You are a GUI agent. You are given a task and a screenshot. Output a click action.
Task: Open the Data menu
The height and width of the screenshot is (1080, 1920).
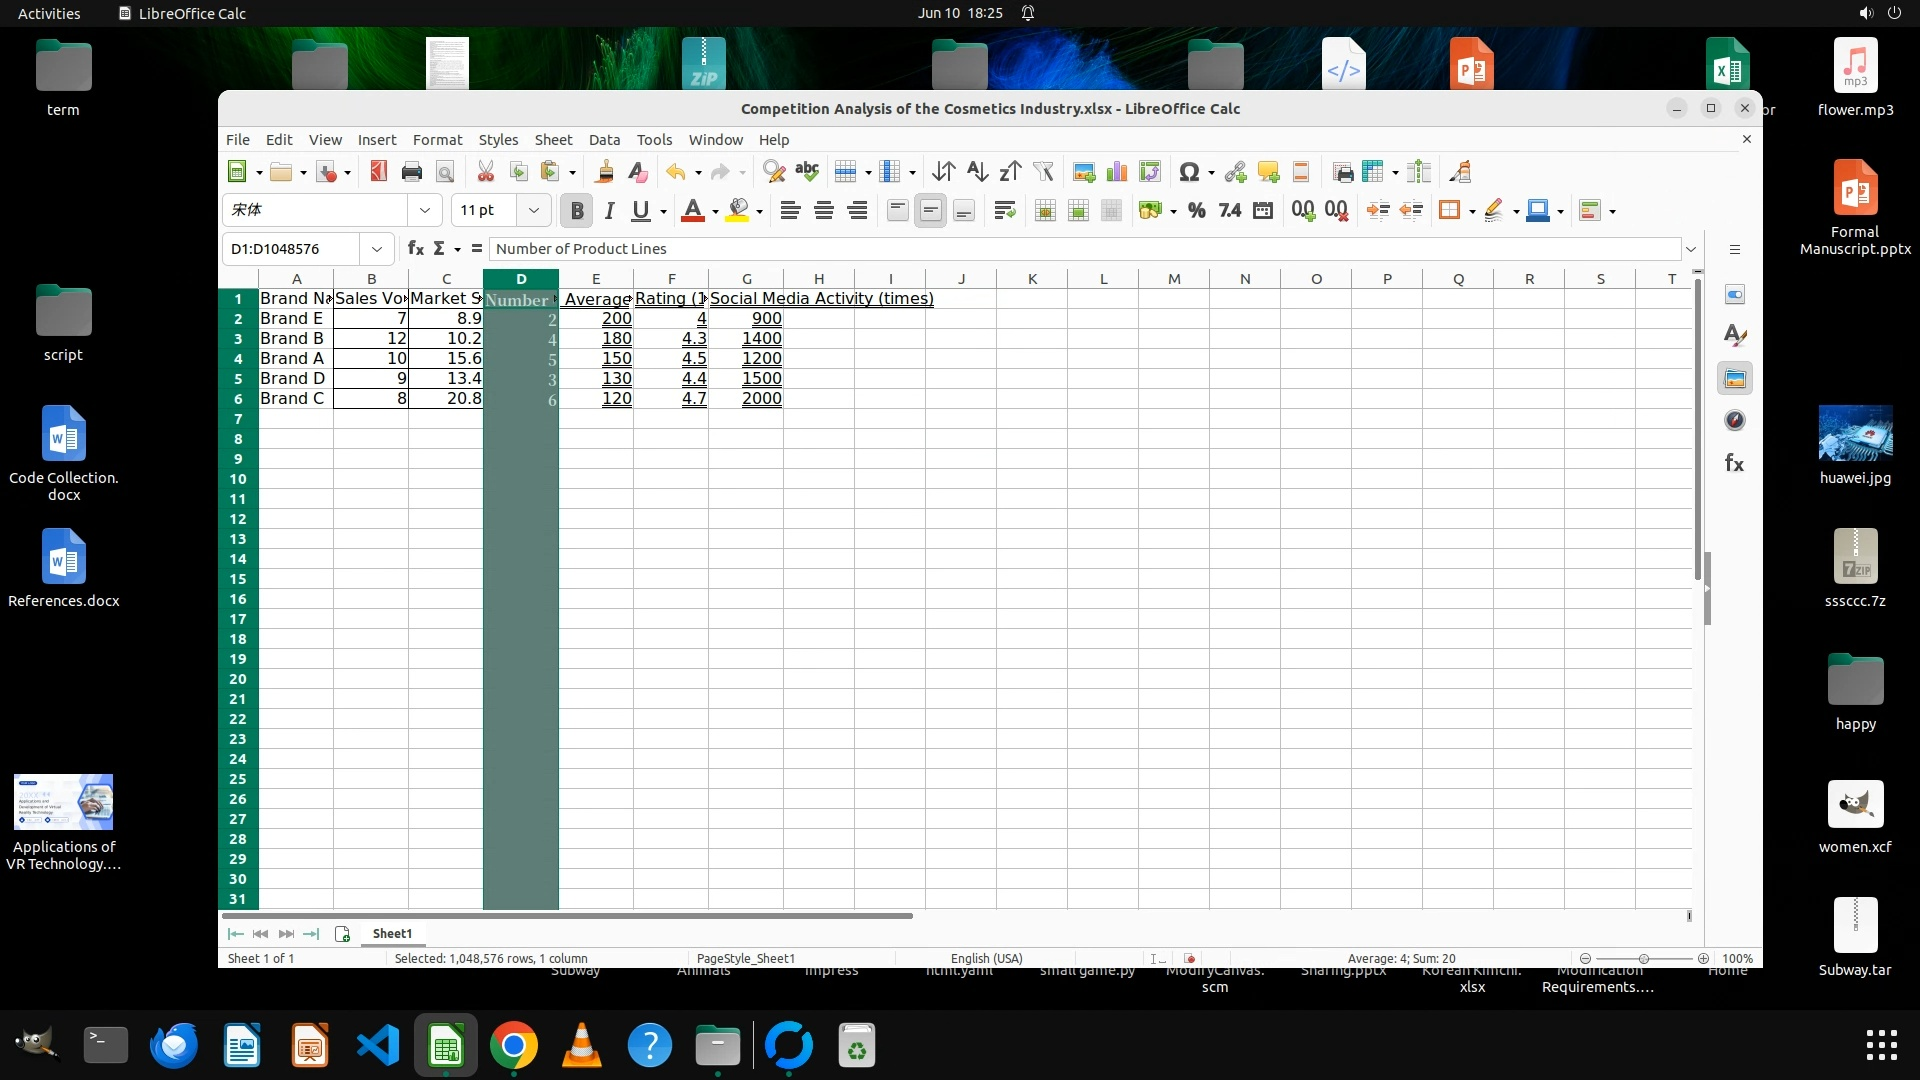point(604,140)
